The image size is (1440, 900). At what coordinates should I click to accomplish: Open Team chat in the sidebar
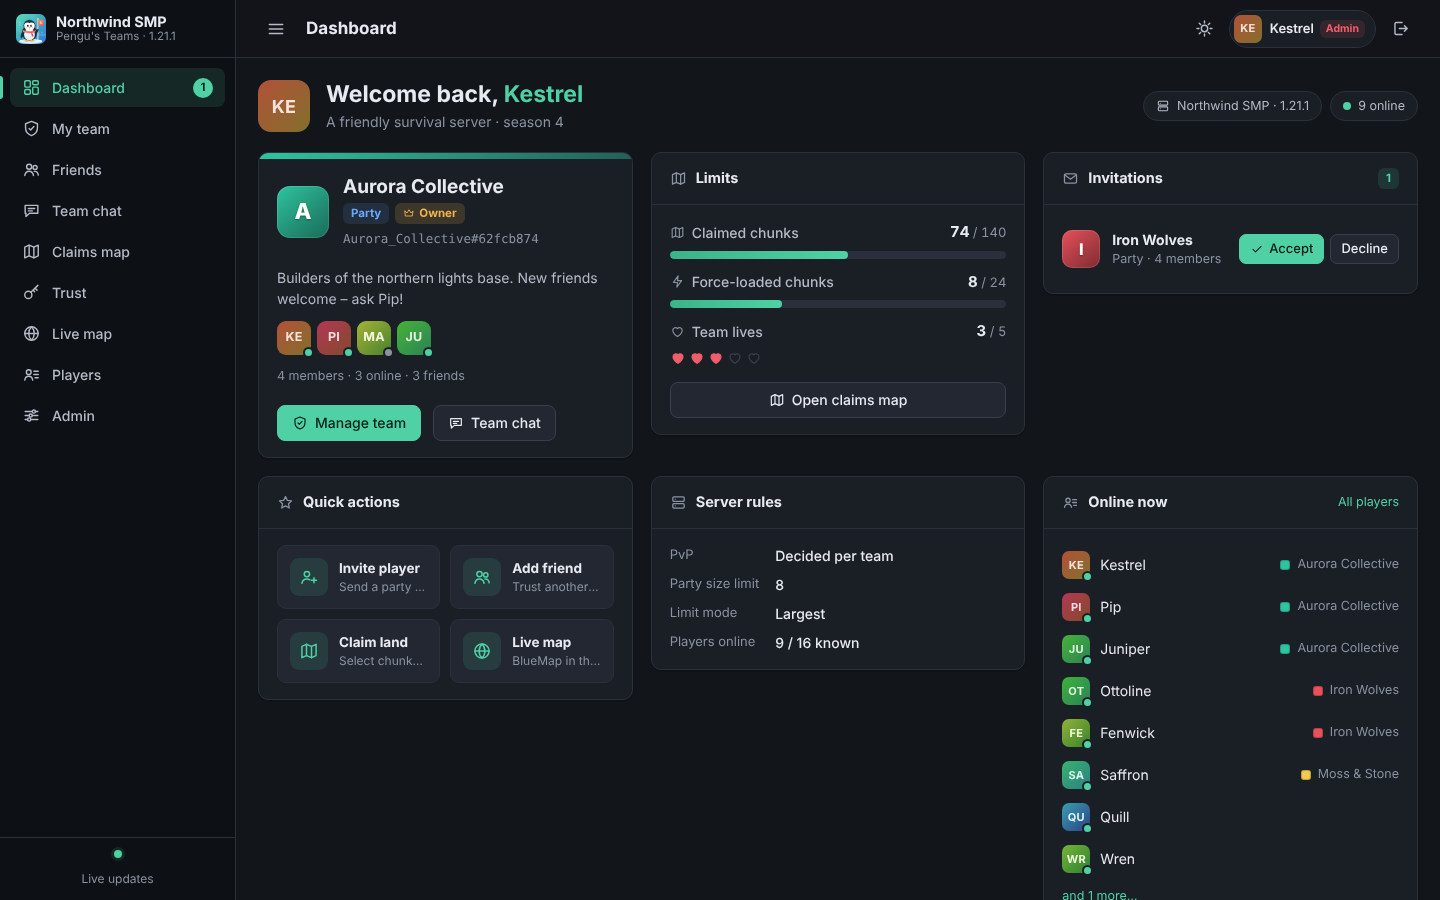point(117,211)
